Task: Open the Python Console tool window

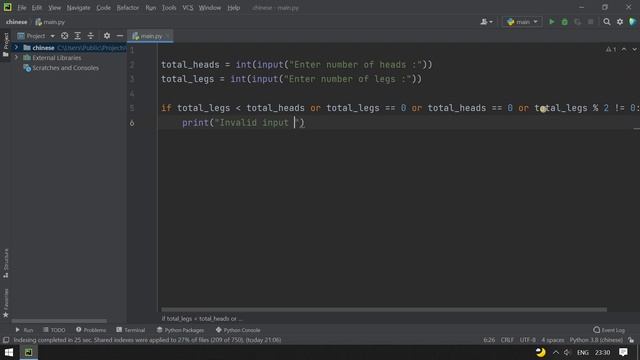Action: [238, 330]
